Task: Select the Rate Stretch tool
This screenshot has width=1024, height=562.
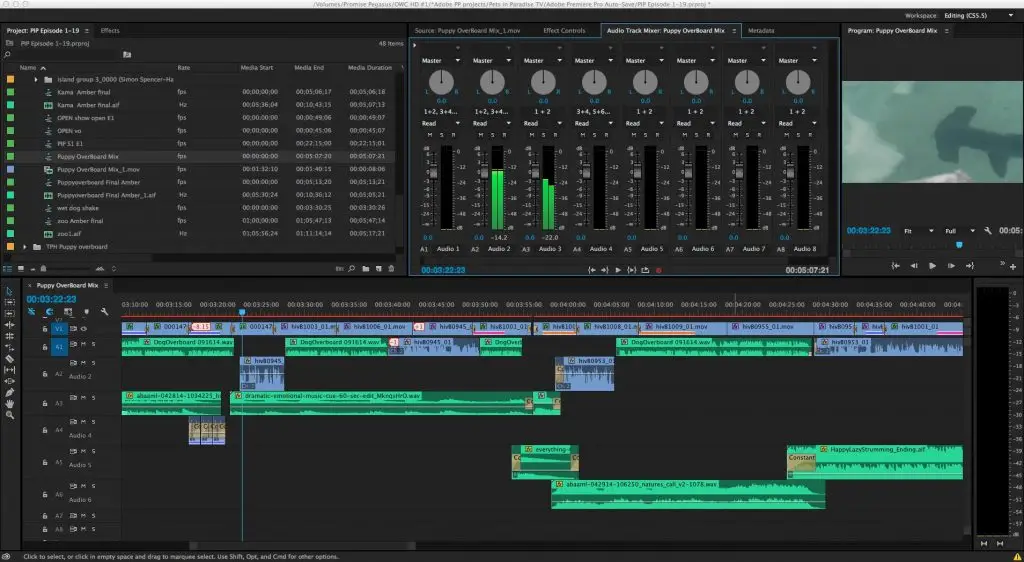Action: [x=9, y=347]
